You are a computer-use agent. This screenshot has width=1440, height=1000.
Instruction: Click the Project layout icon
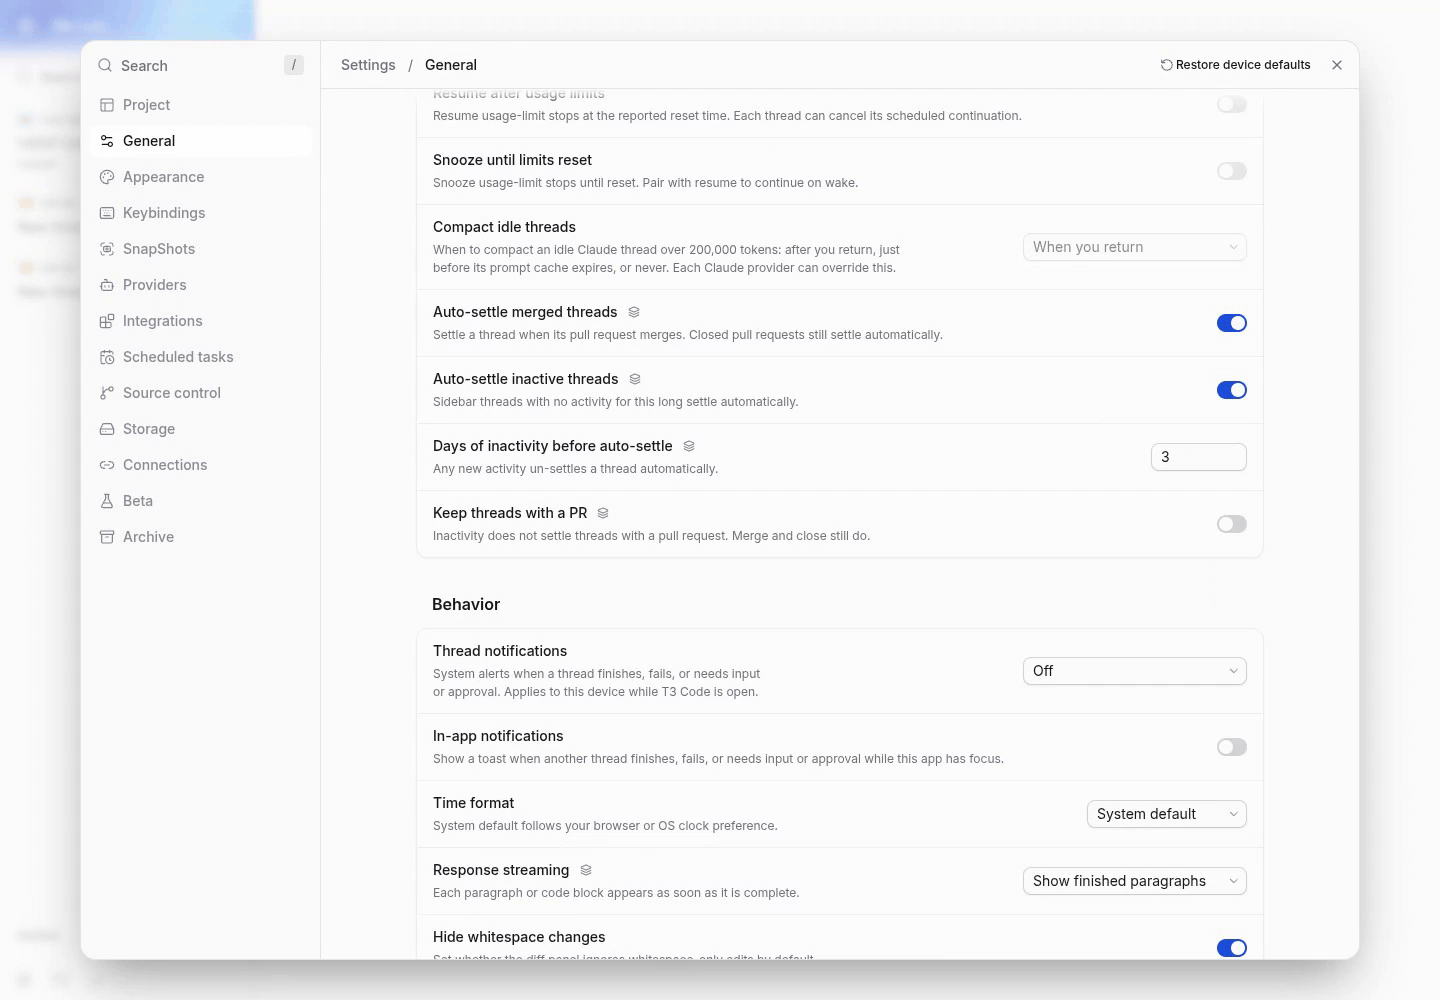107,105
